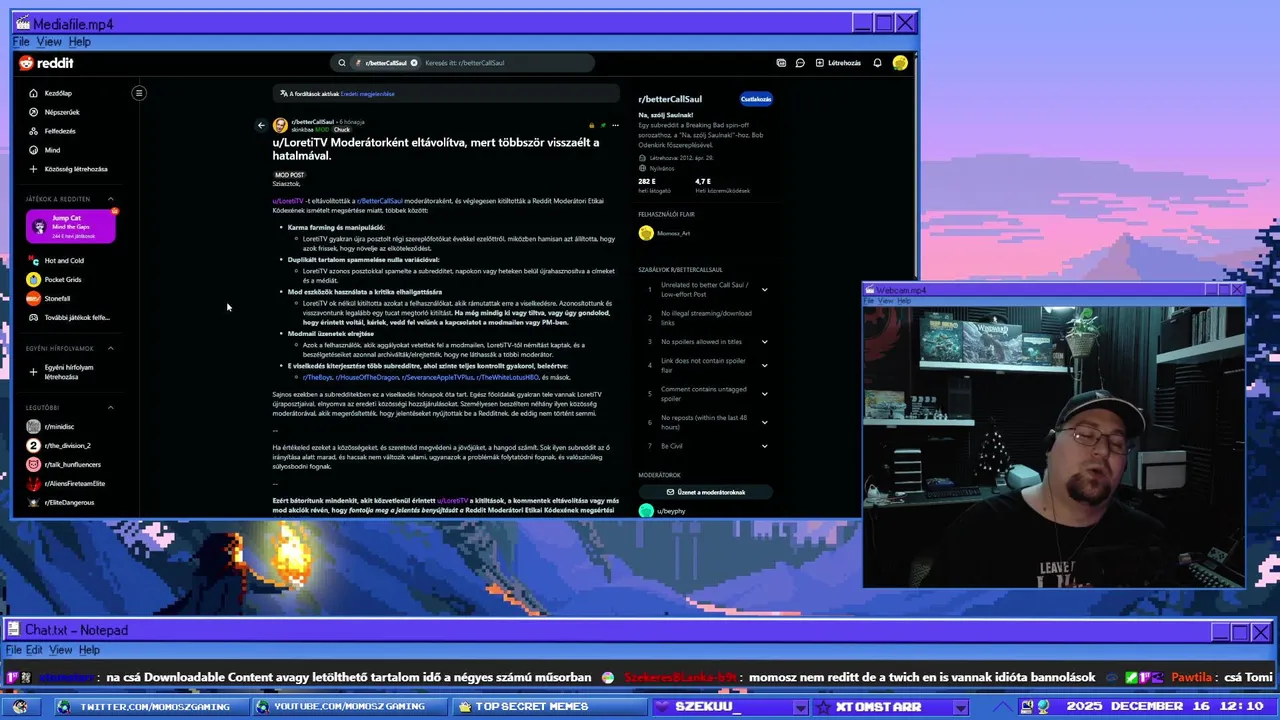The image size is (1280, 720).
Task: Open File menu in Chat.txt Notepad
Action: pos(14,650)
